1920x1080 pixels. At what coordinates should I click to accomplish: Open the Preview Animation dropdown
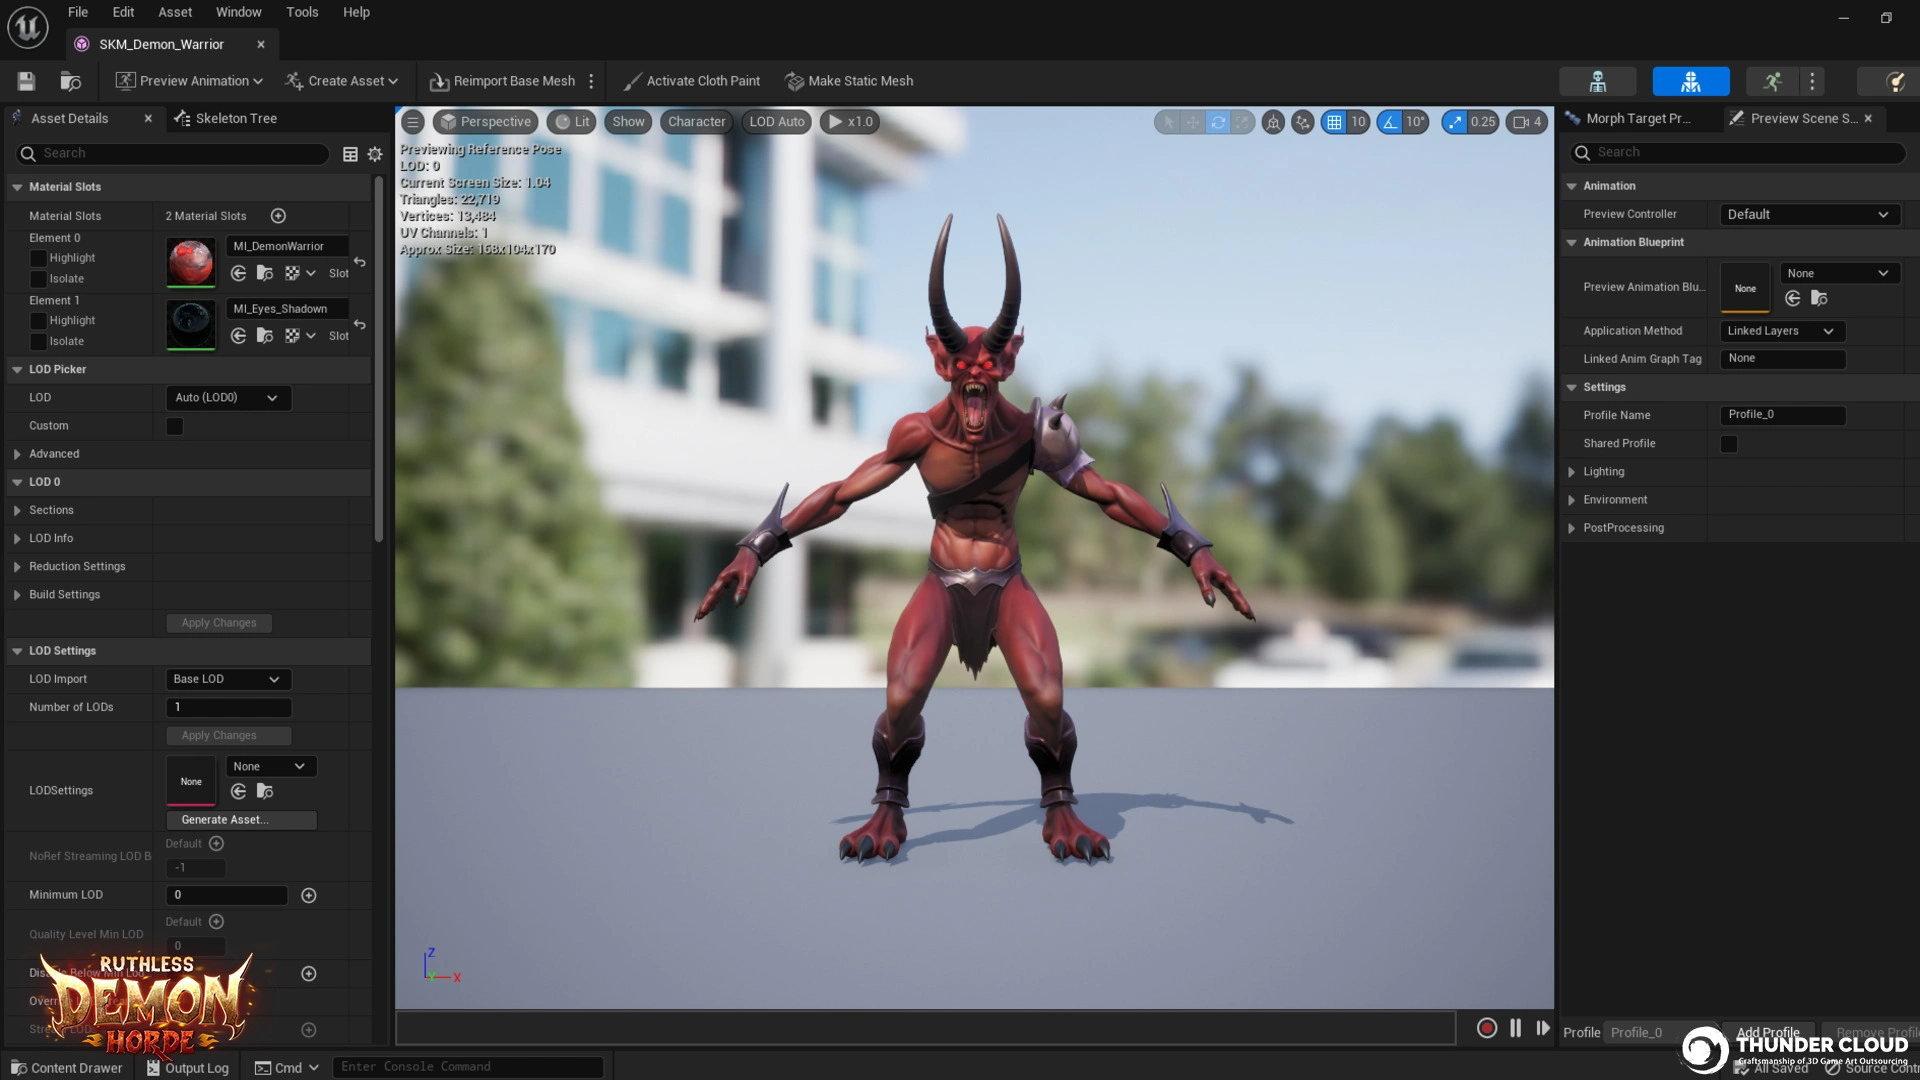point(189,81)
